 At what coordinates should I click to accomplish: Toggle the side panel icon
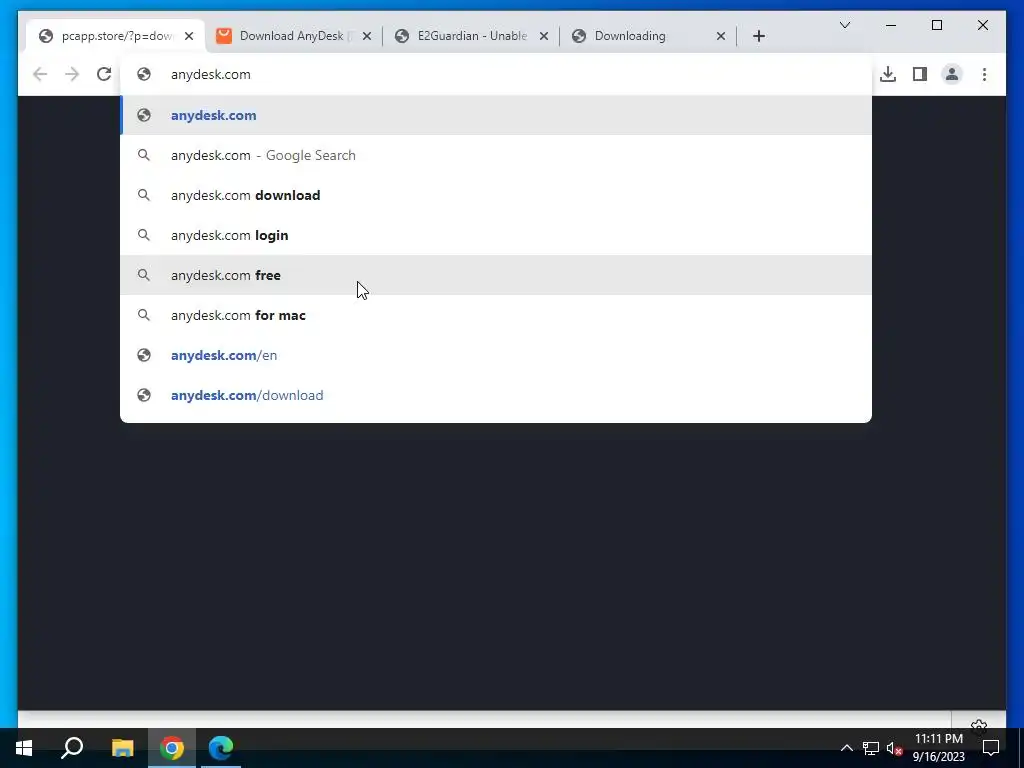point(920,74)
